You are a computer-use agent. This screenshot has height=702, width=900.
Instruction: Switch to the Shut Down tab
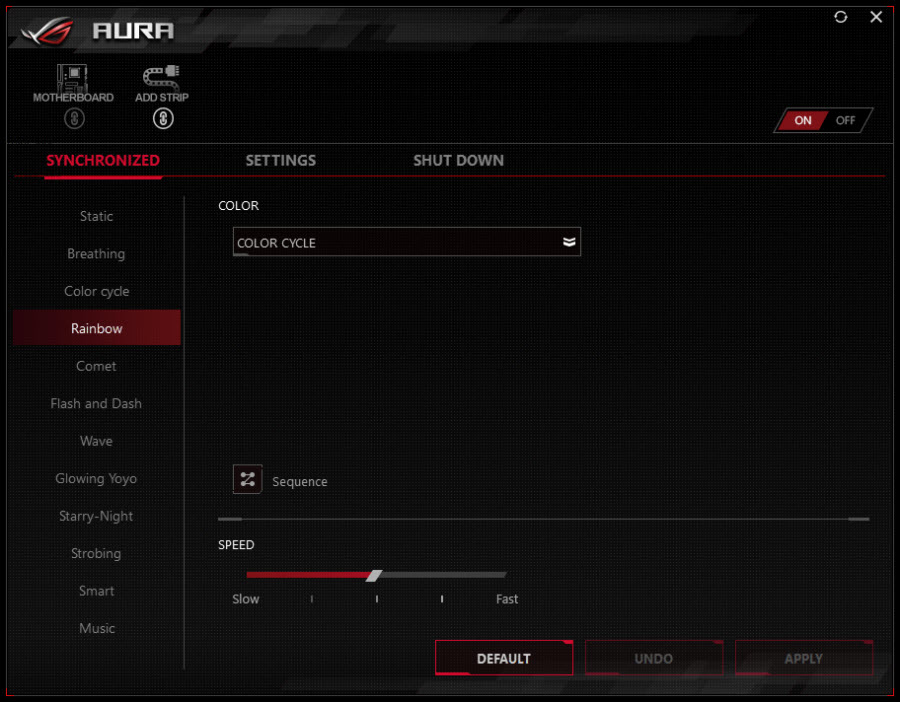point(458,161)
